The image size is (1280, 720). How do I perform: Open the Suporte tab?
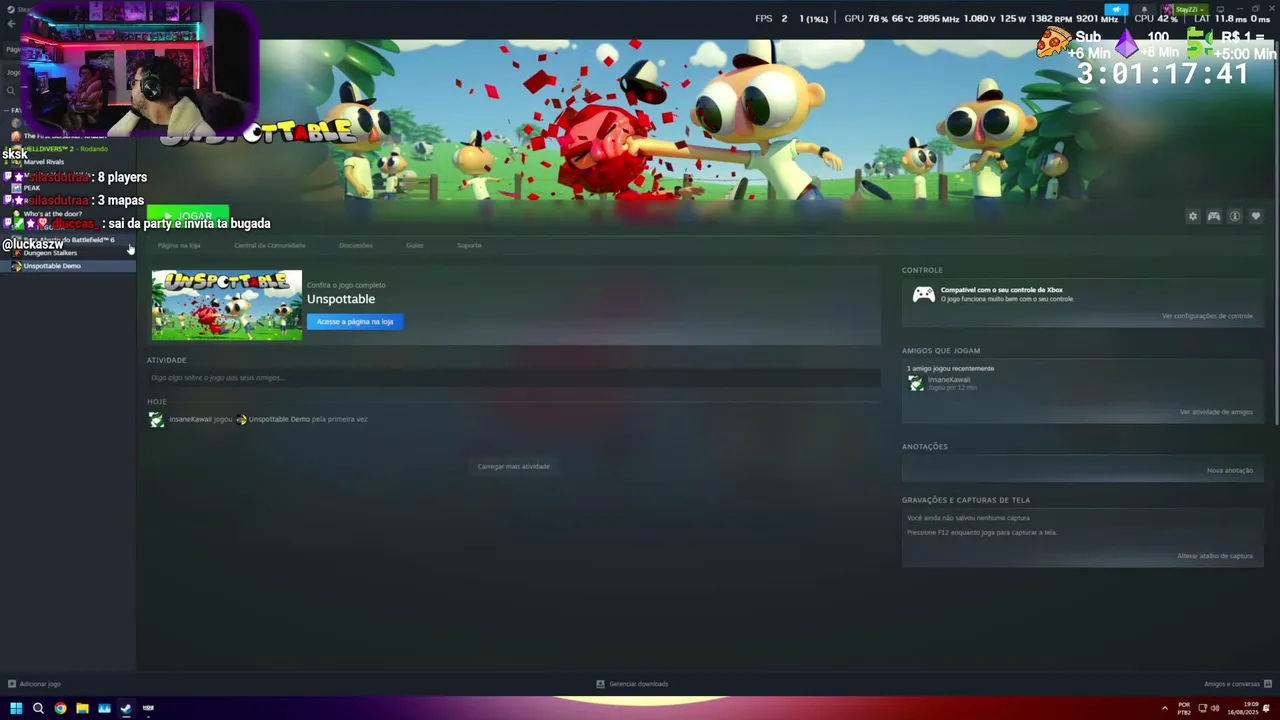point(469,245)
